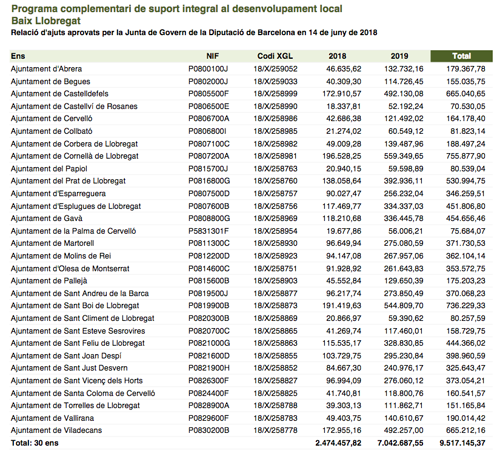
Task: Click code 18/X/258986 for Cervelló
Action: click(275, 119)
